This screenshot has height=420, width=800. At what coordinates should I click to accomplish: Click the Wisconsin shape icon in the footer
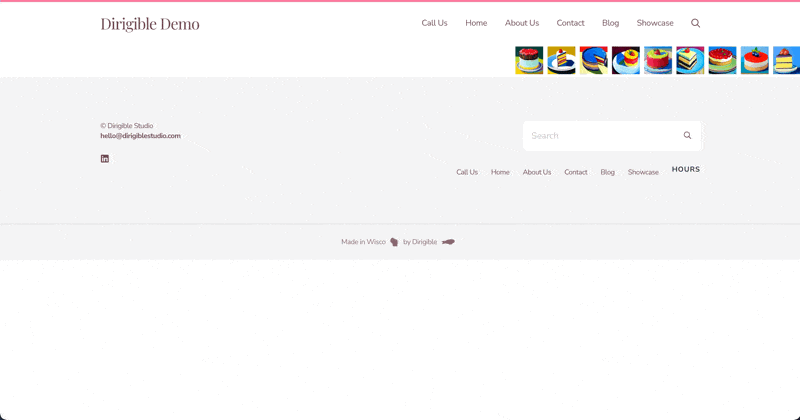(394, 242)
